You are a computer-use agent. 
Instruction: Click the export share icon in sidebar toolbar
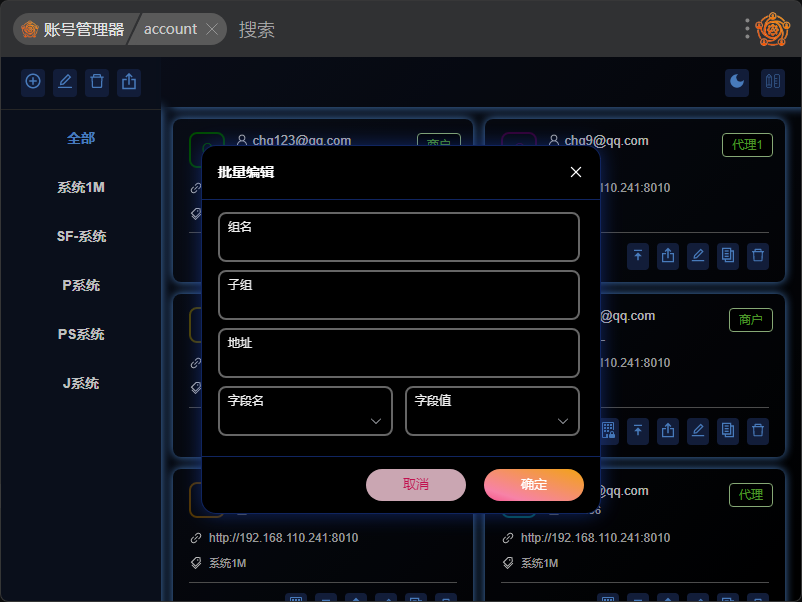[x=129, y=82]
